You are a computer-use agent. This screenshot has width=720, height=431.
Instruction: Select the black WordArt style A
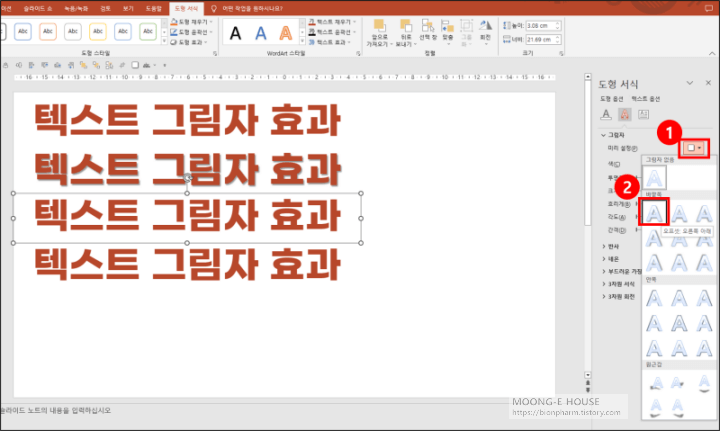[236, 33]
